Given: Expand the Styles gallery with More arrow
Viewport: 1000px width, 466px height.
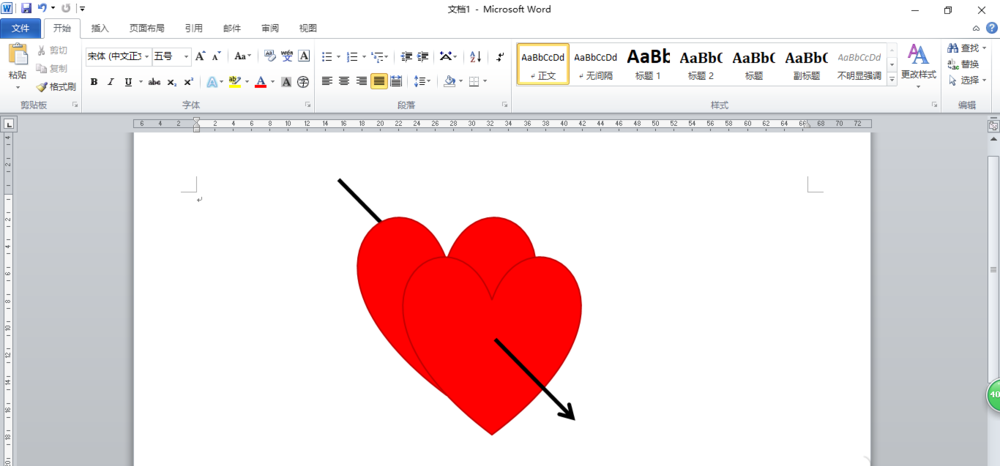Looking at the screenshot, I should pos(892,79).
